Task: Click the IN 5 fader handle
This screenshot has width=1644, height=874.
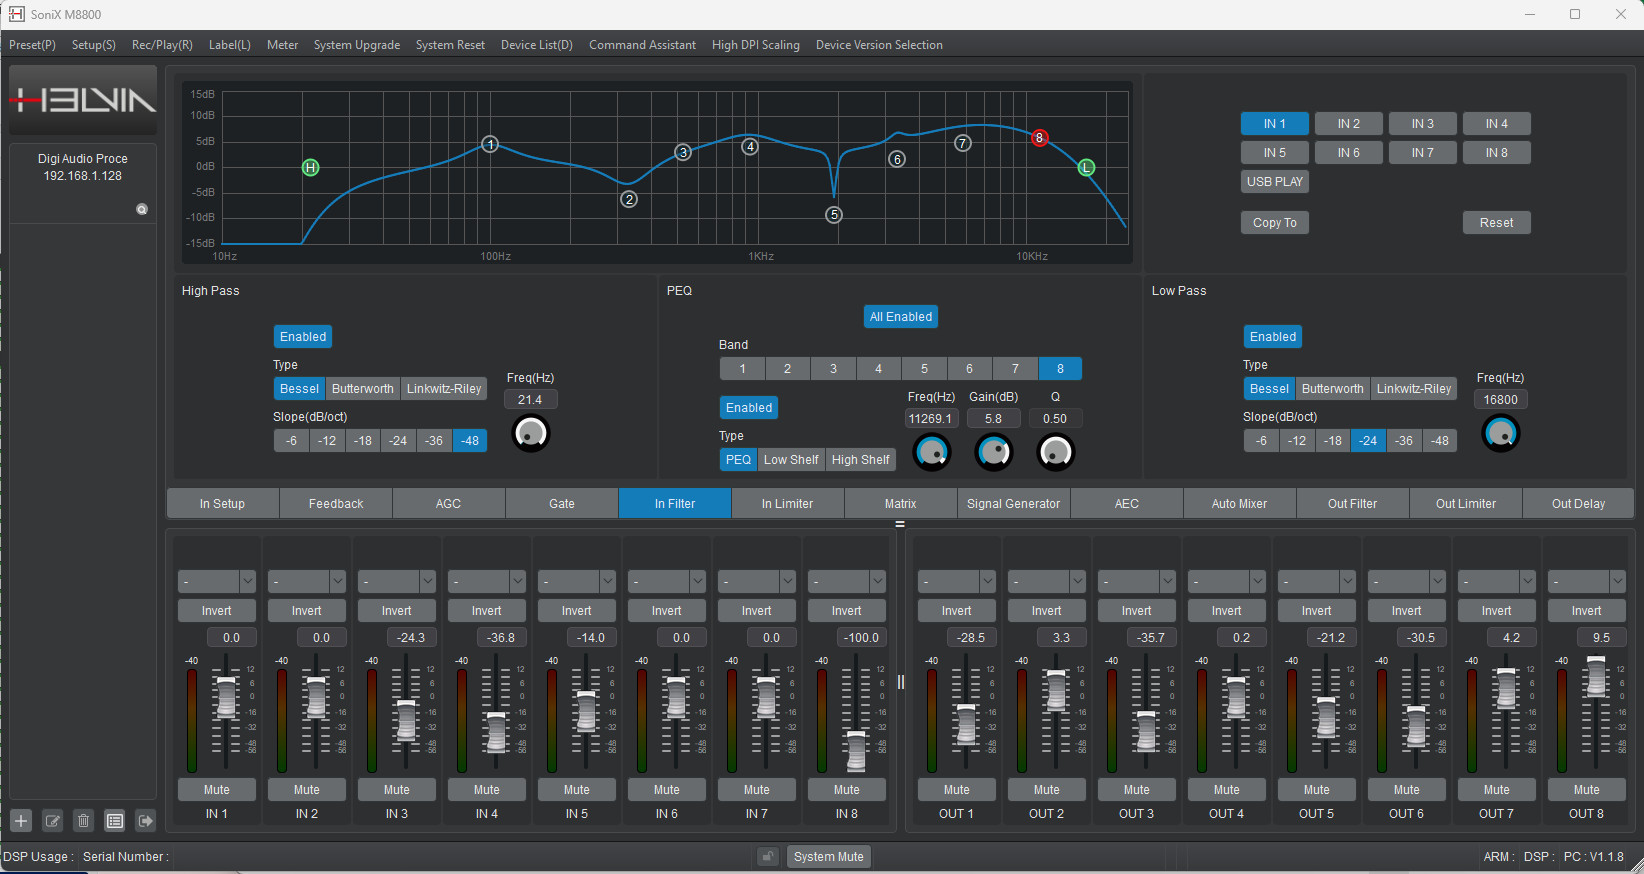Action: 587,711
